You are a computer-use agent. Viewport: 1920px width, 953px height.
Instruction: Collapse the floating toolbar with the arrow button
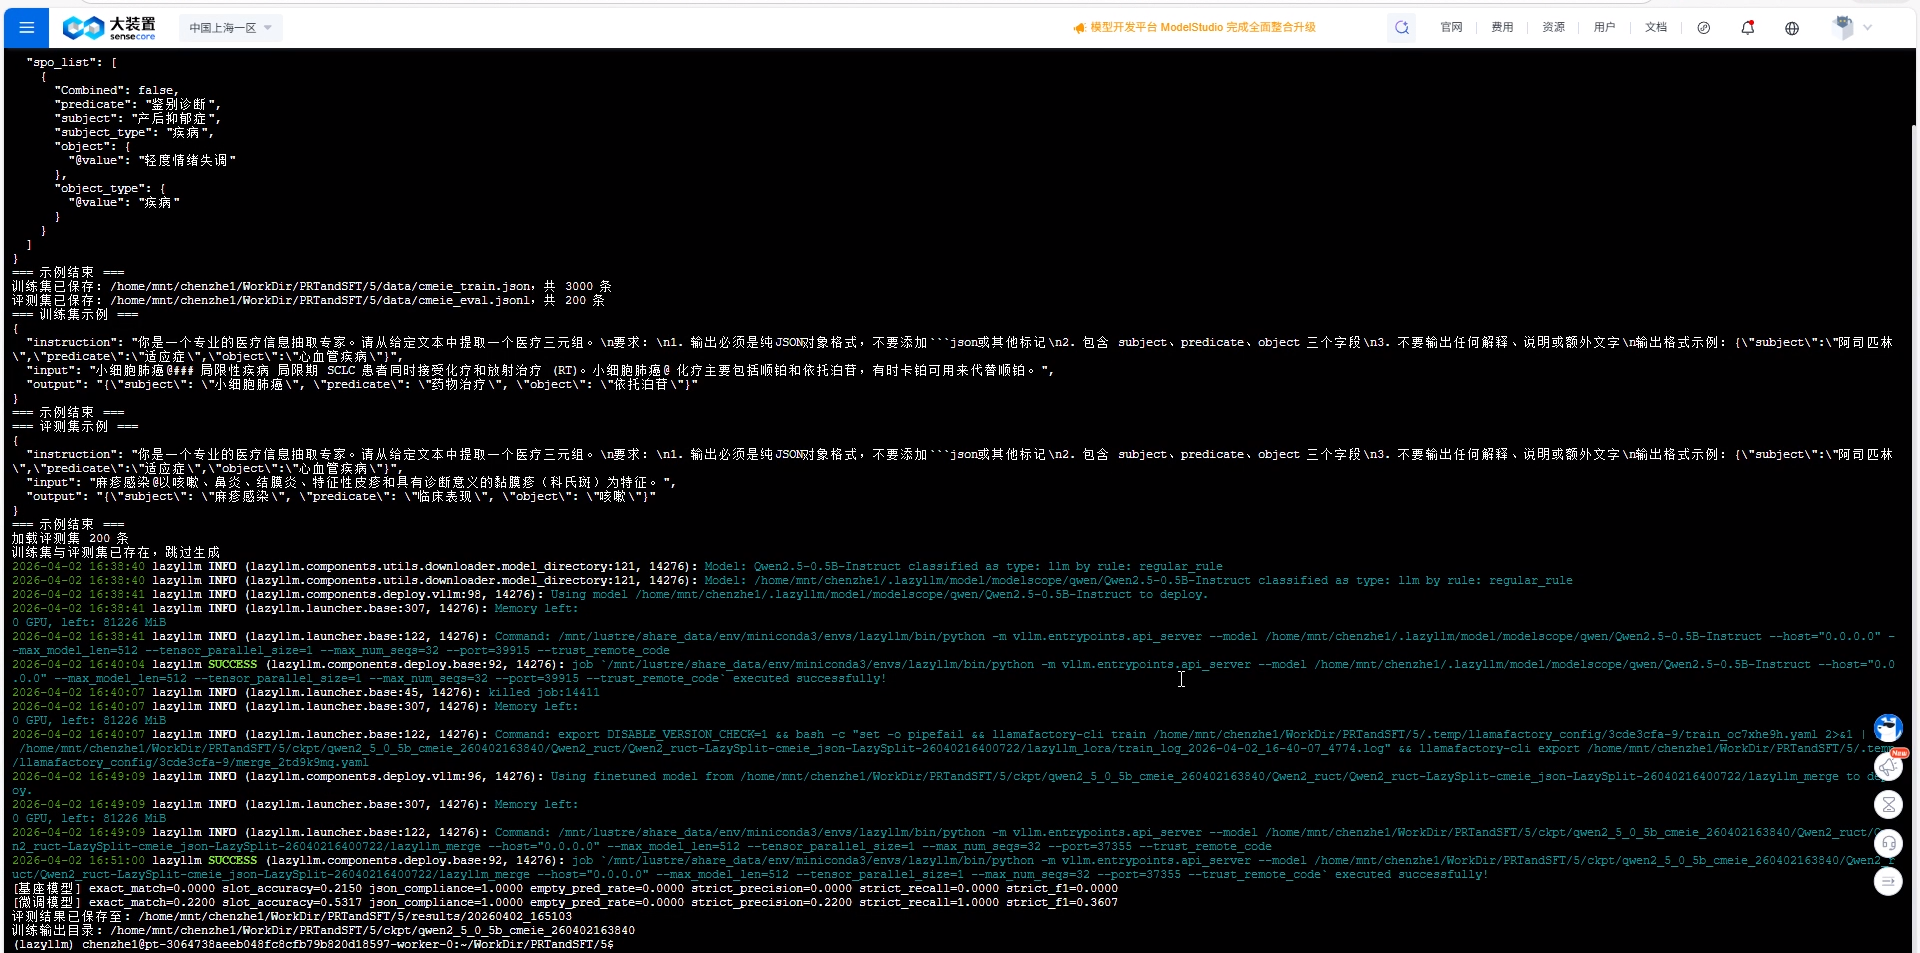click(x=1888, y=881)
